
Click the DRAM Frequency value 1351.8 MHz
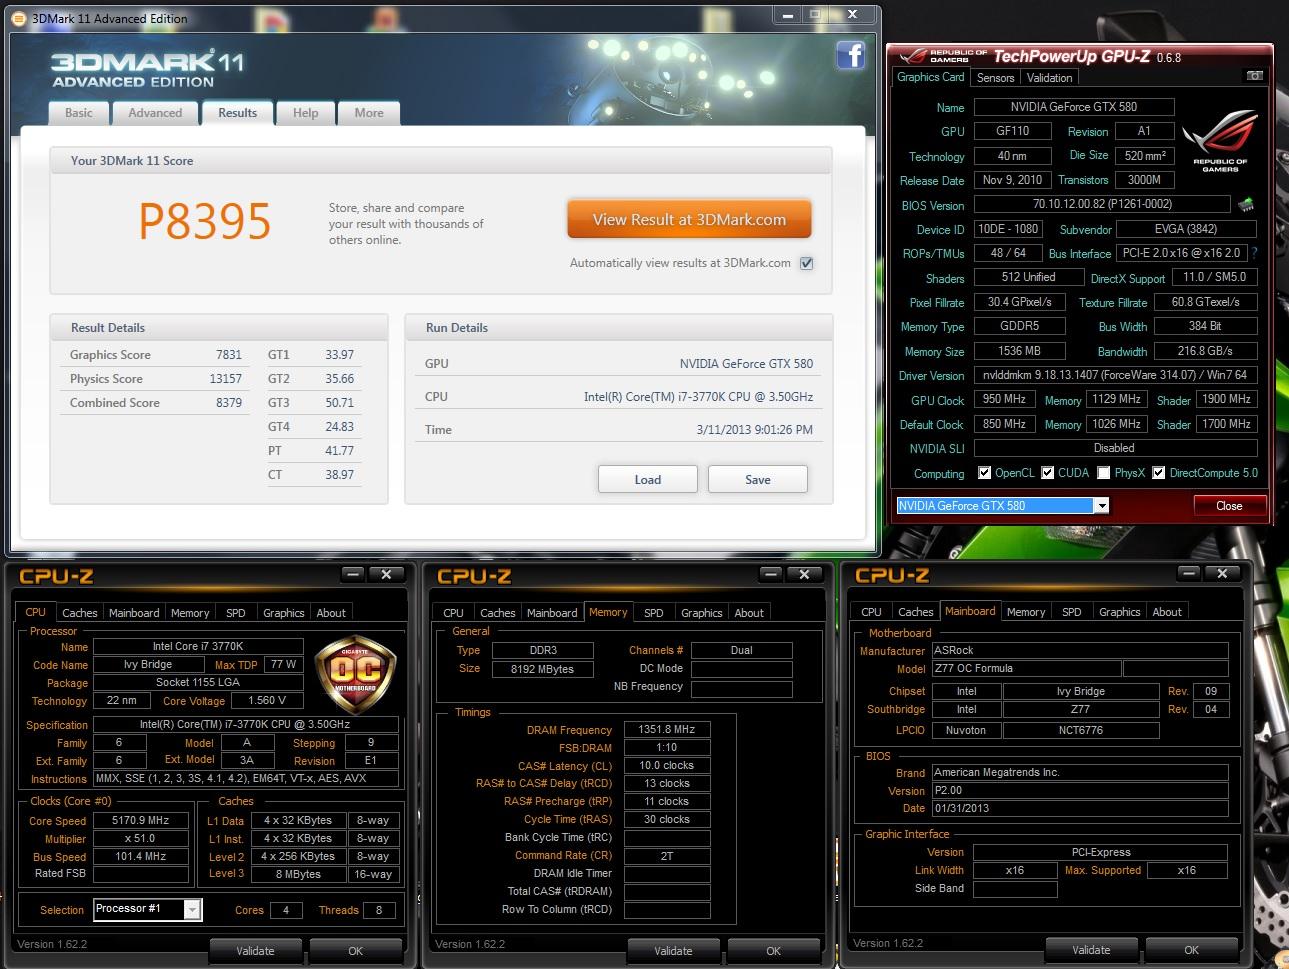coord(667,730)
